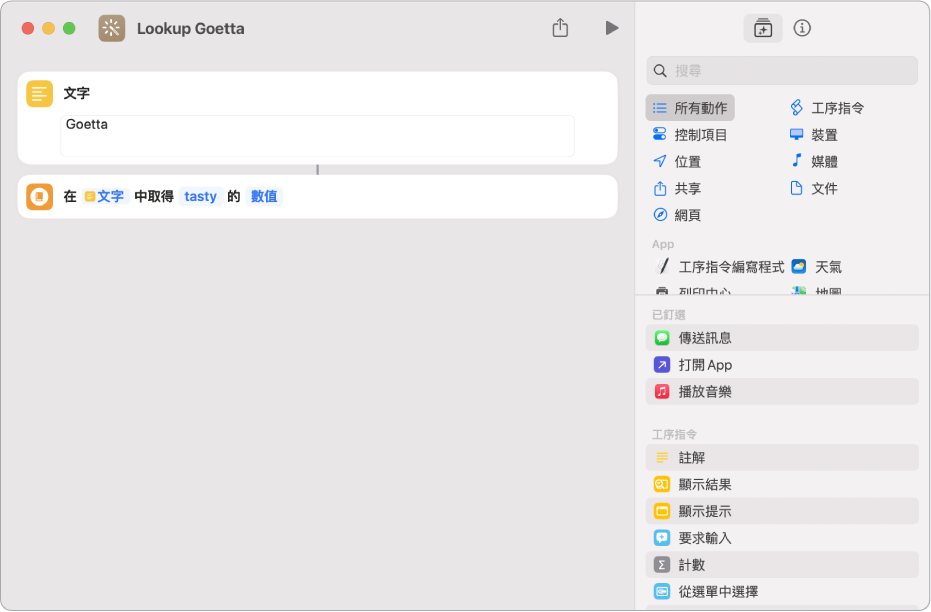
Task: Select the 控制項目 category
Action: 690,135
